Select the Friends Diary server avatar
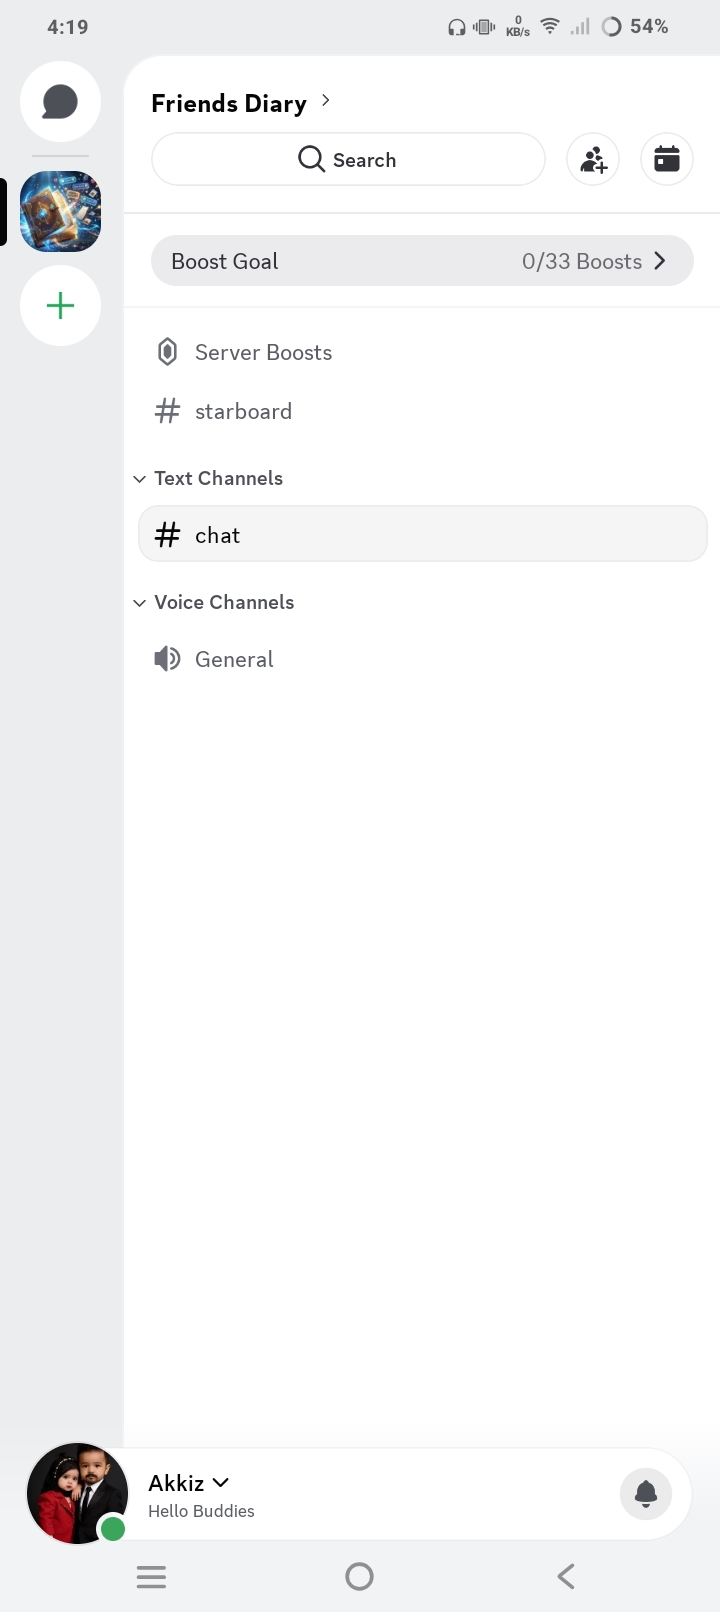This screenshot has height=1612, width=720. click(60, 211)
